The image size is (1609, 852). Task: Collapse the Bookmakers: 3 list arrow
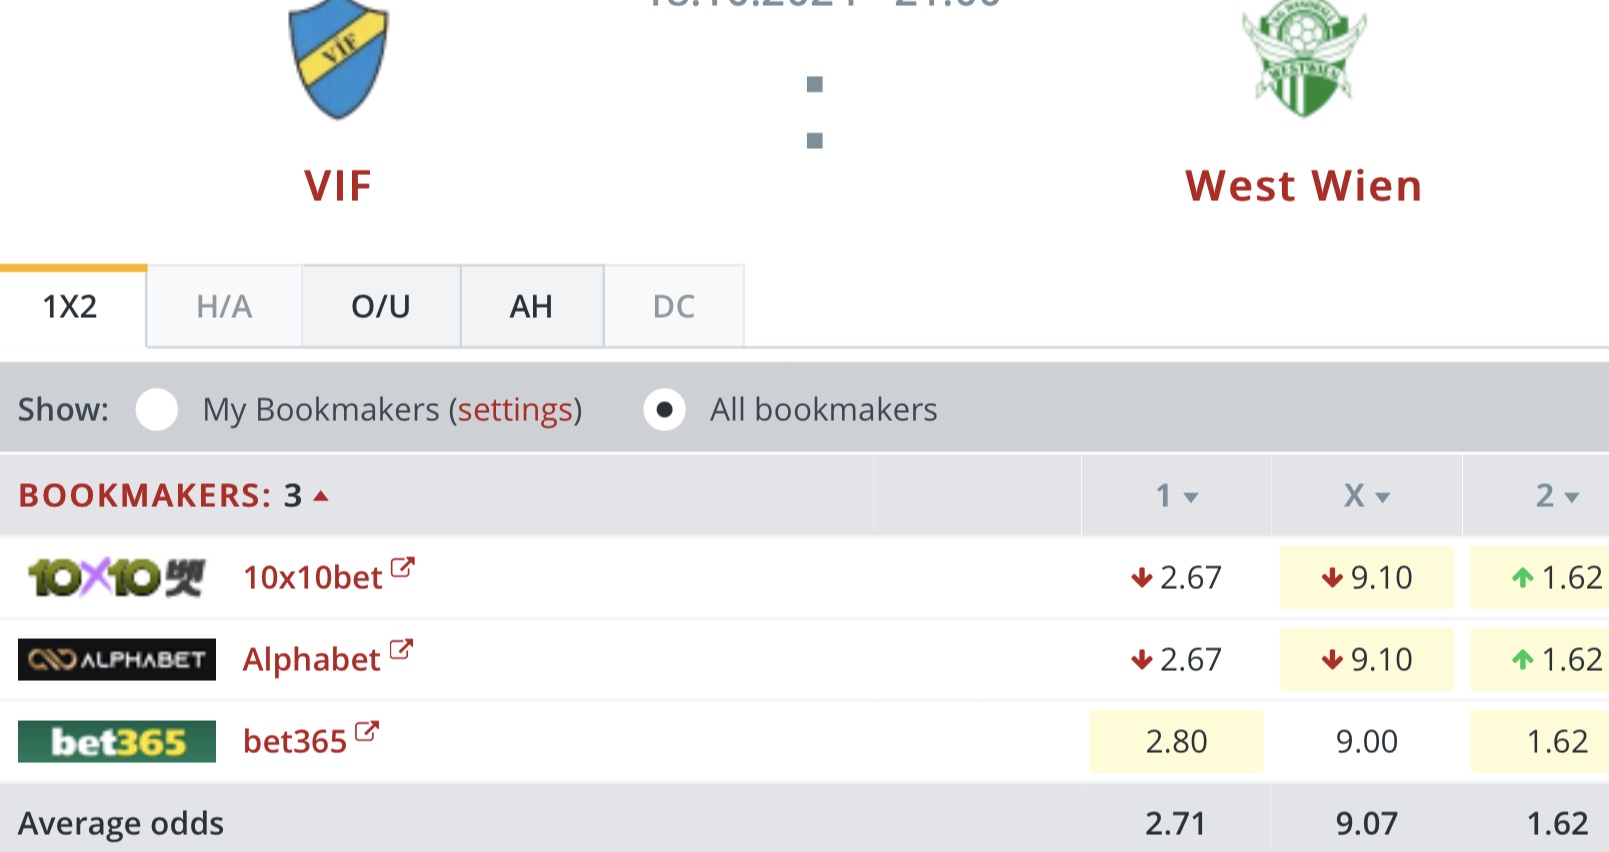tap(321, 495)
